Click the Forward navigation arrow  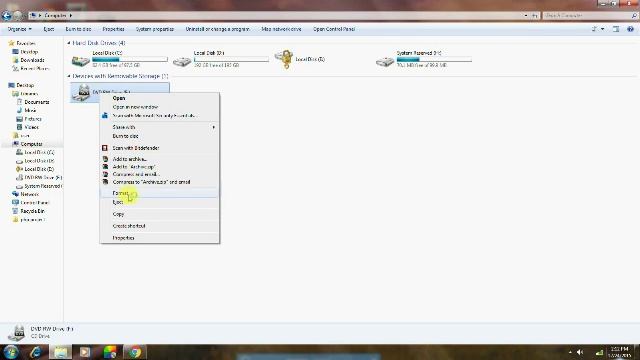click(x=18, y=16)
